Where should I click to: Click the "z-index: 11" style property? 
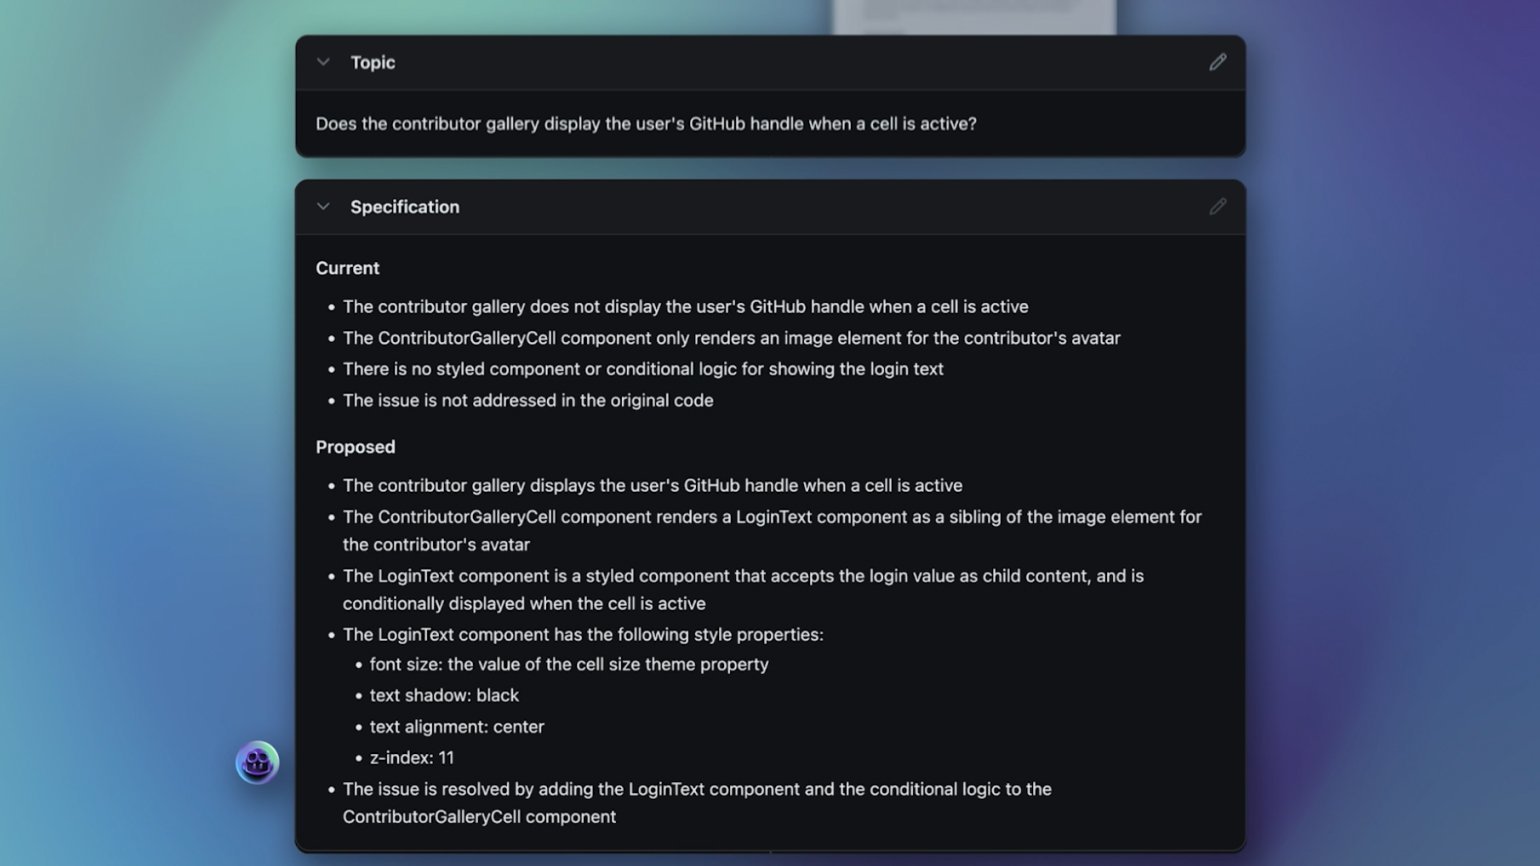(x=412, y=758)
